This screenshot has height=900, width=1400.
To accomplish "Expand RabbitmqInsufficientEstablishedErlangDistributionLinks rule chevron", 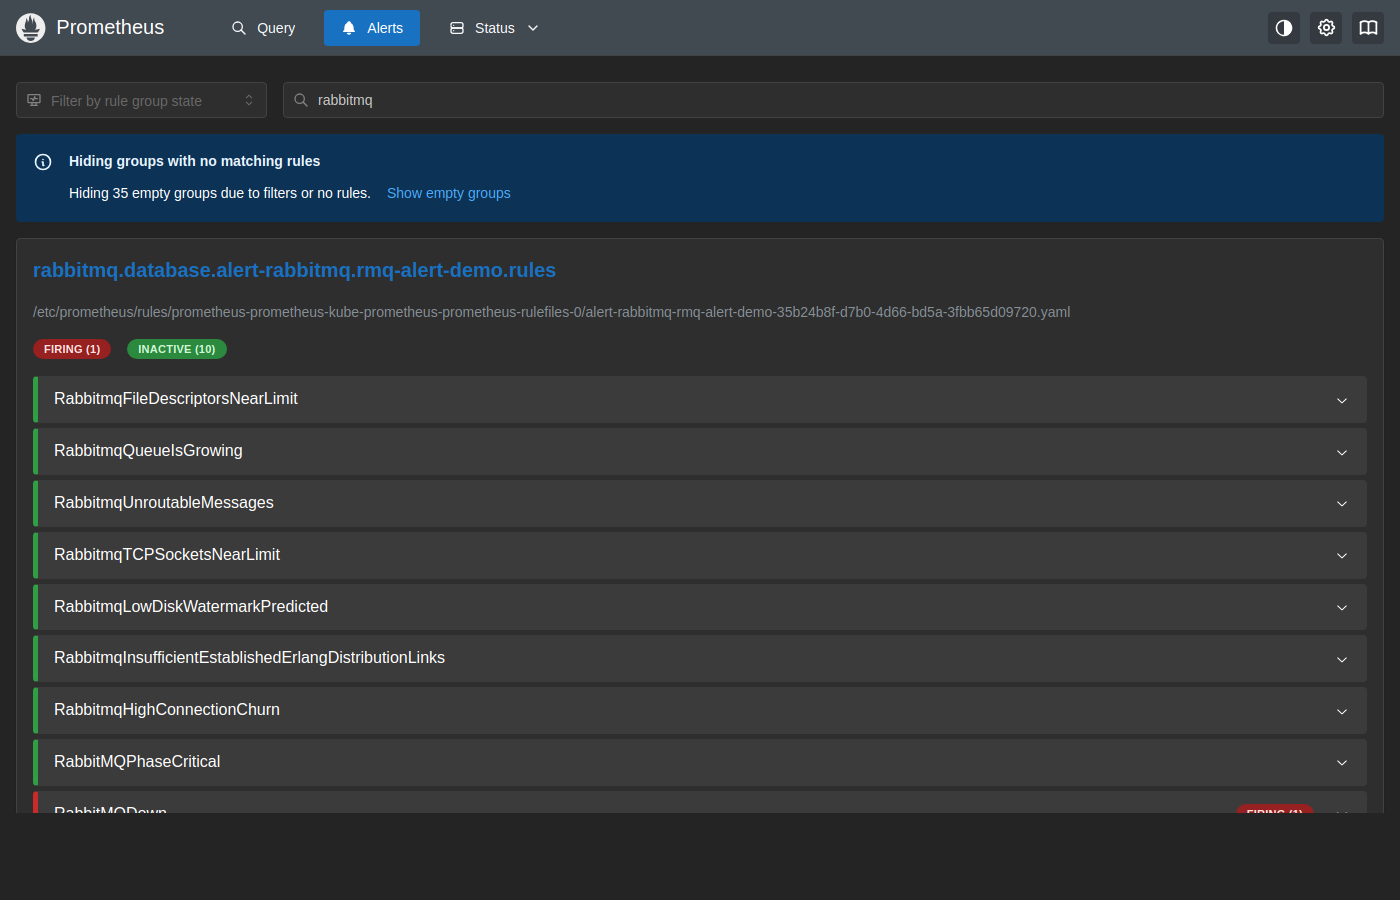I will [x=1342, y=659].
